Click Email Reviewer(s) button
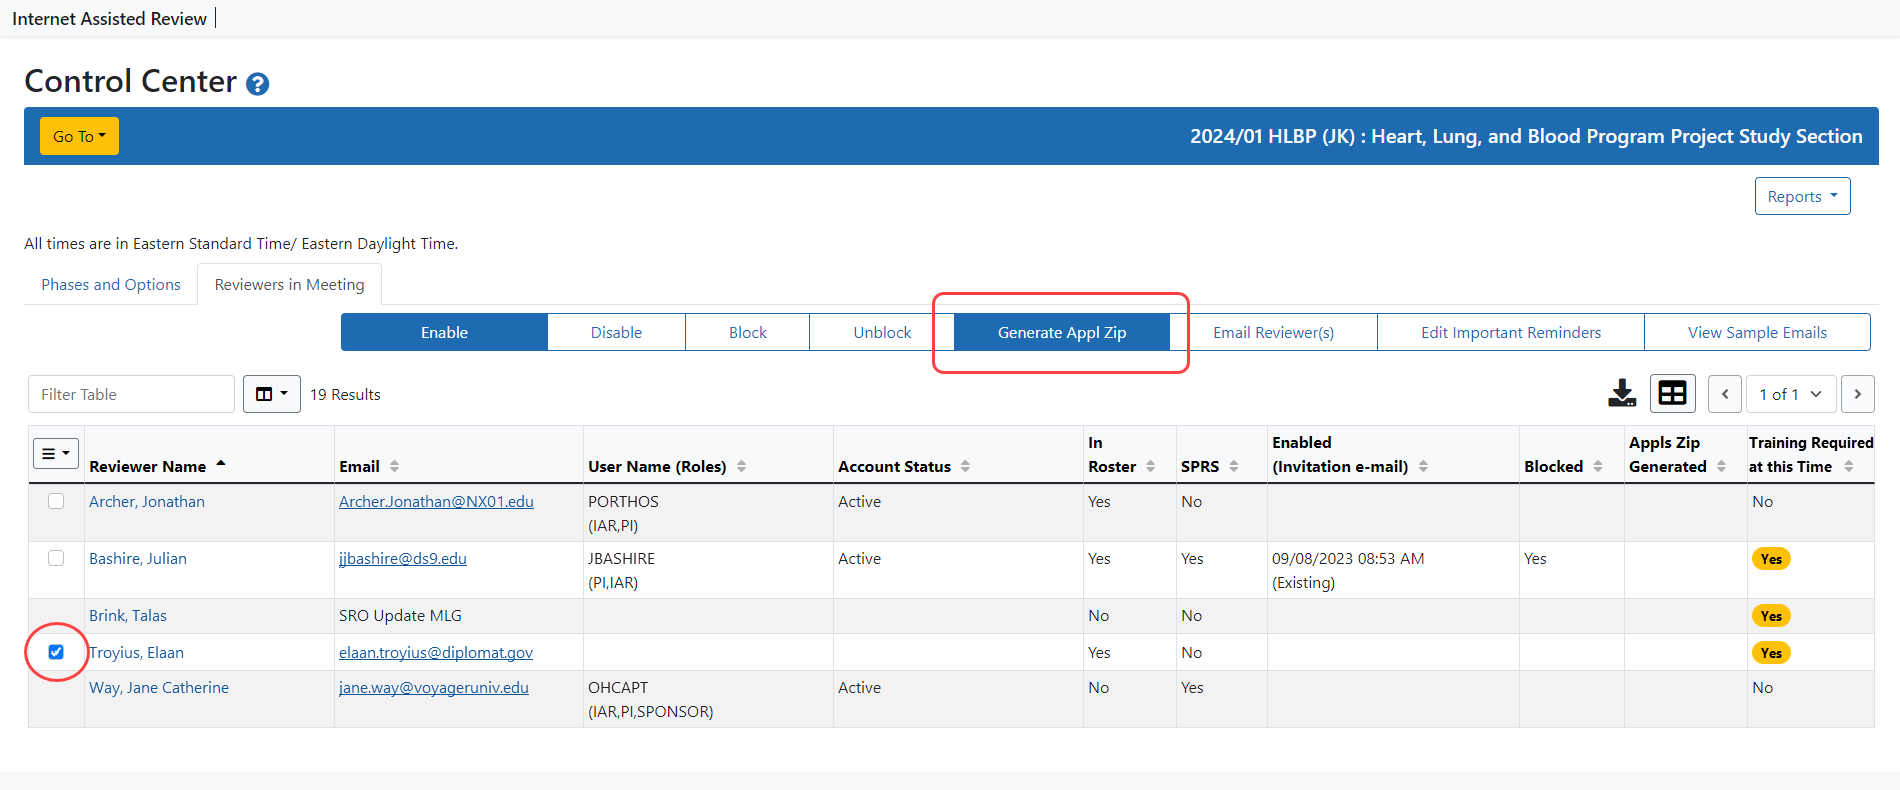The width and height of the screenshot is (1900, 790). [1273, 332]
